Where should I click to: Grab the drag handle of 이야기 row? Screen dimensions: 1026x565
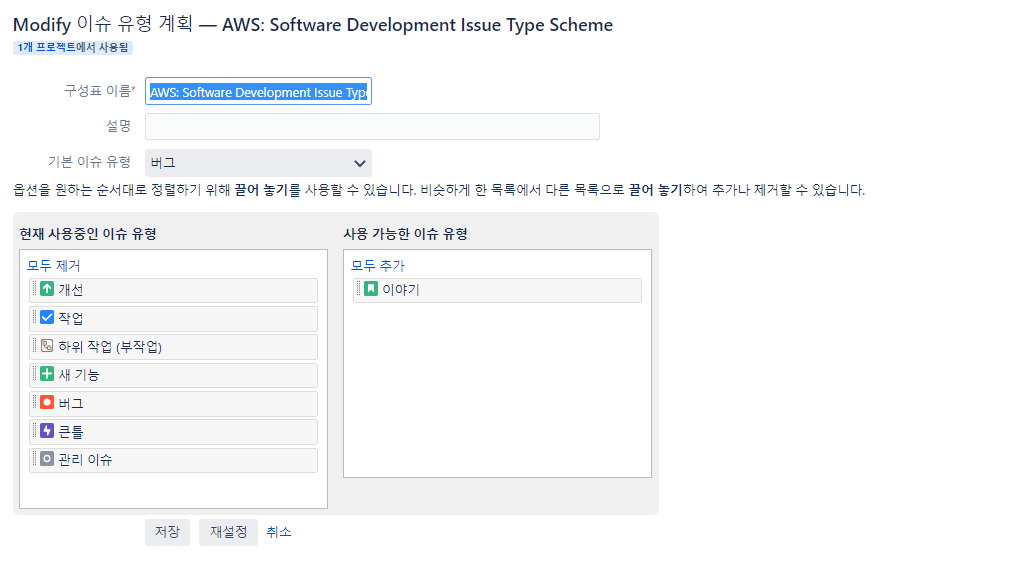[359, 289]
